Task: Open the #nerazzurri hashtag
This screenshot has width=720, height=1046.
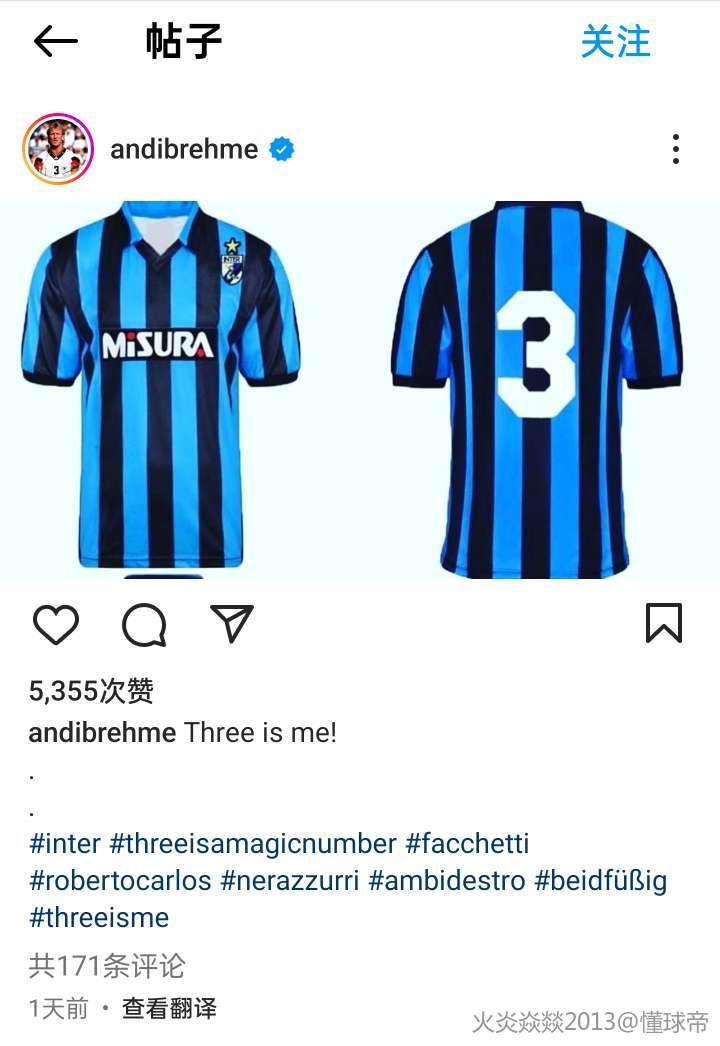Action: click(290, 881)
